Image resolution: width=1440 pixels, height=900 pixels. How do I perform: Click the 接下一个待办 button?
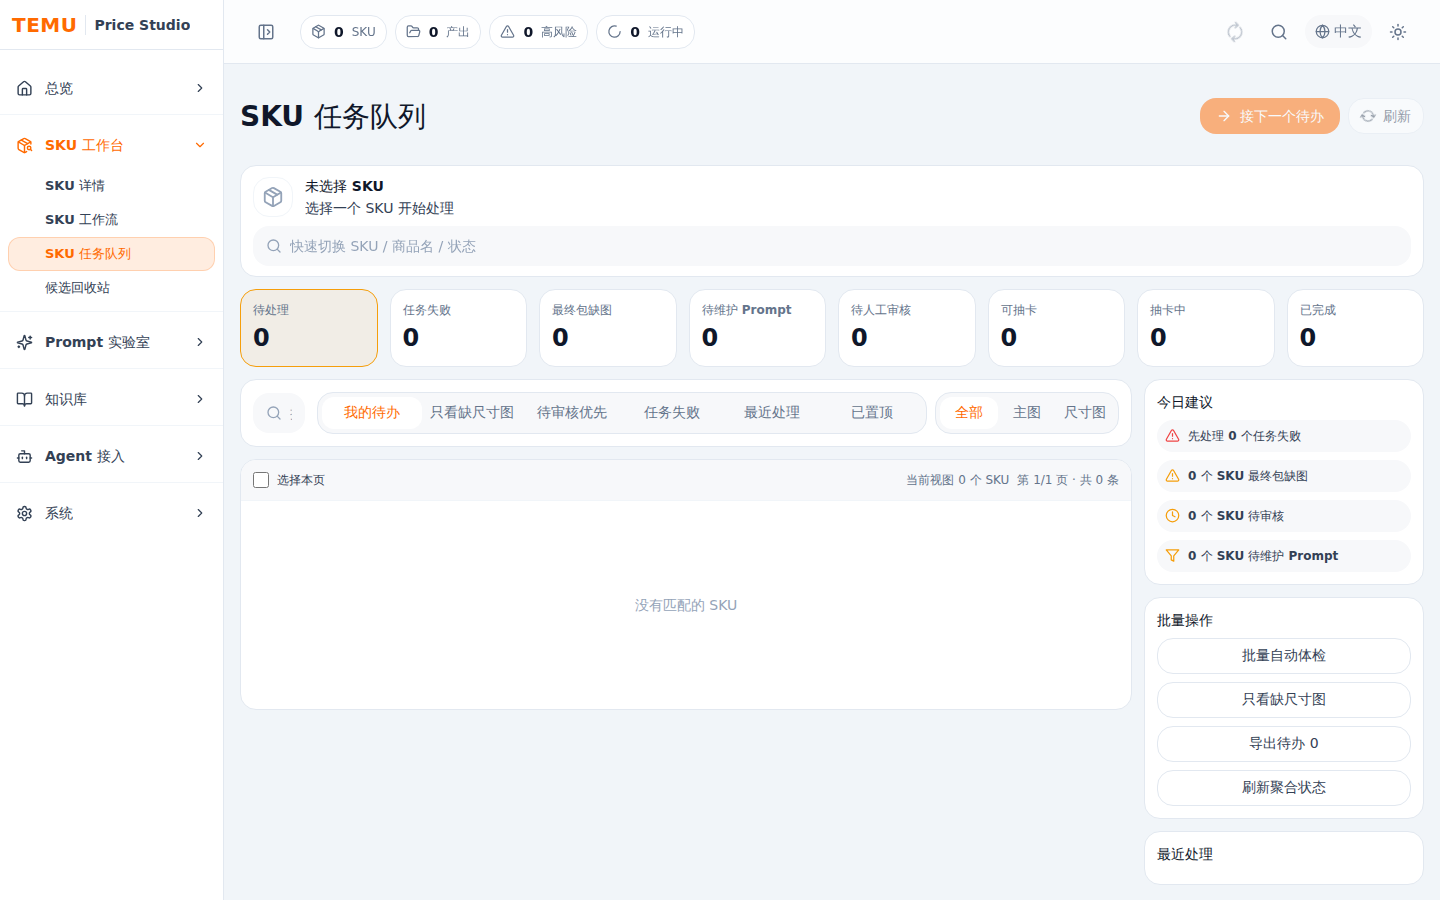pyautogui.click(x=1270, y=116)
